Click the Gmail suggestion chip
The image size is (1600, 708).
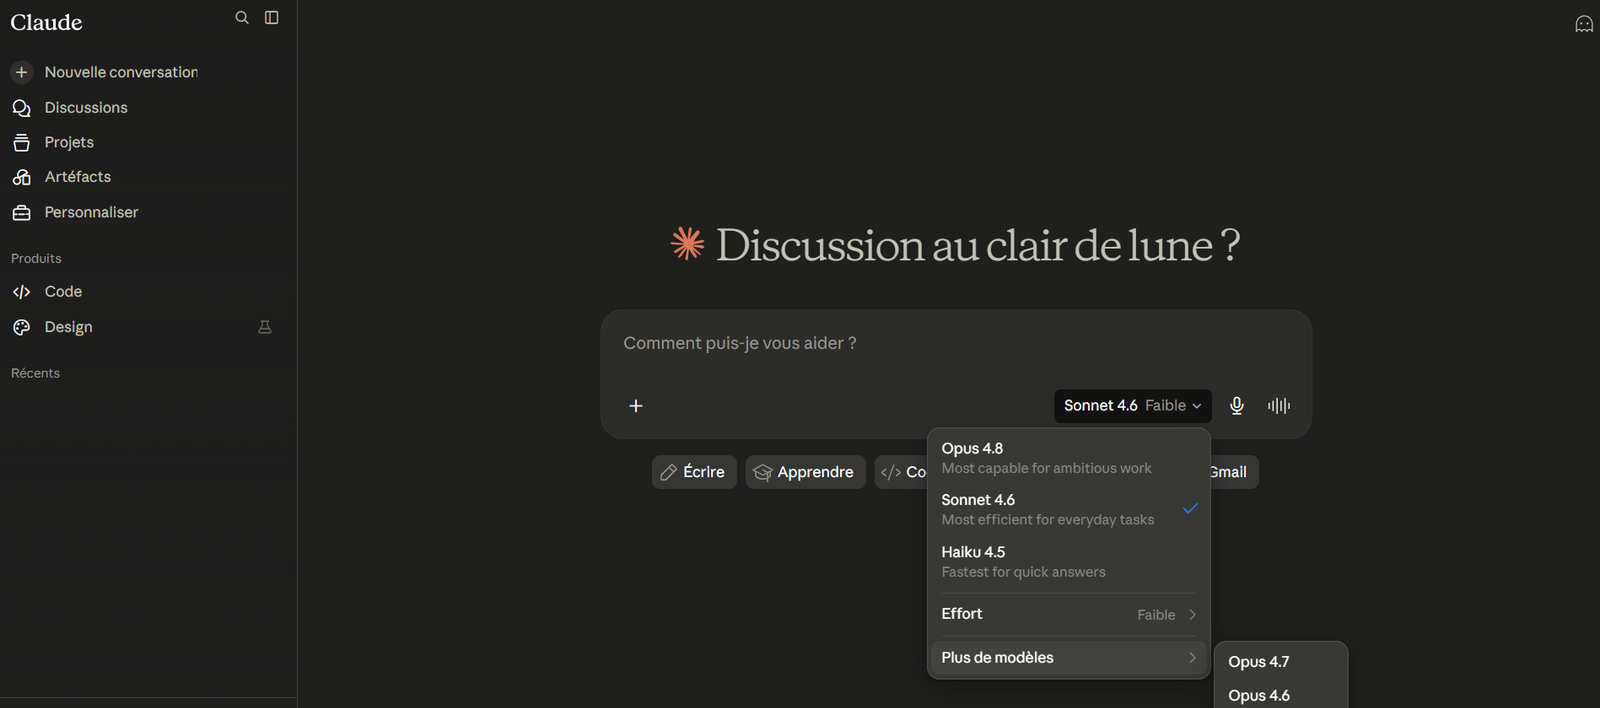coord(1233,472)
